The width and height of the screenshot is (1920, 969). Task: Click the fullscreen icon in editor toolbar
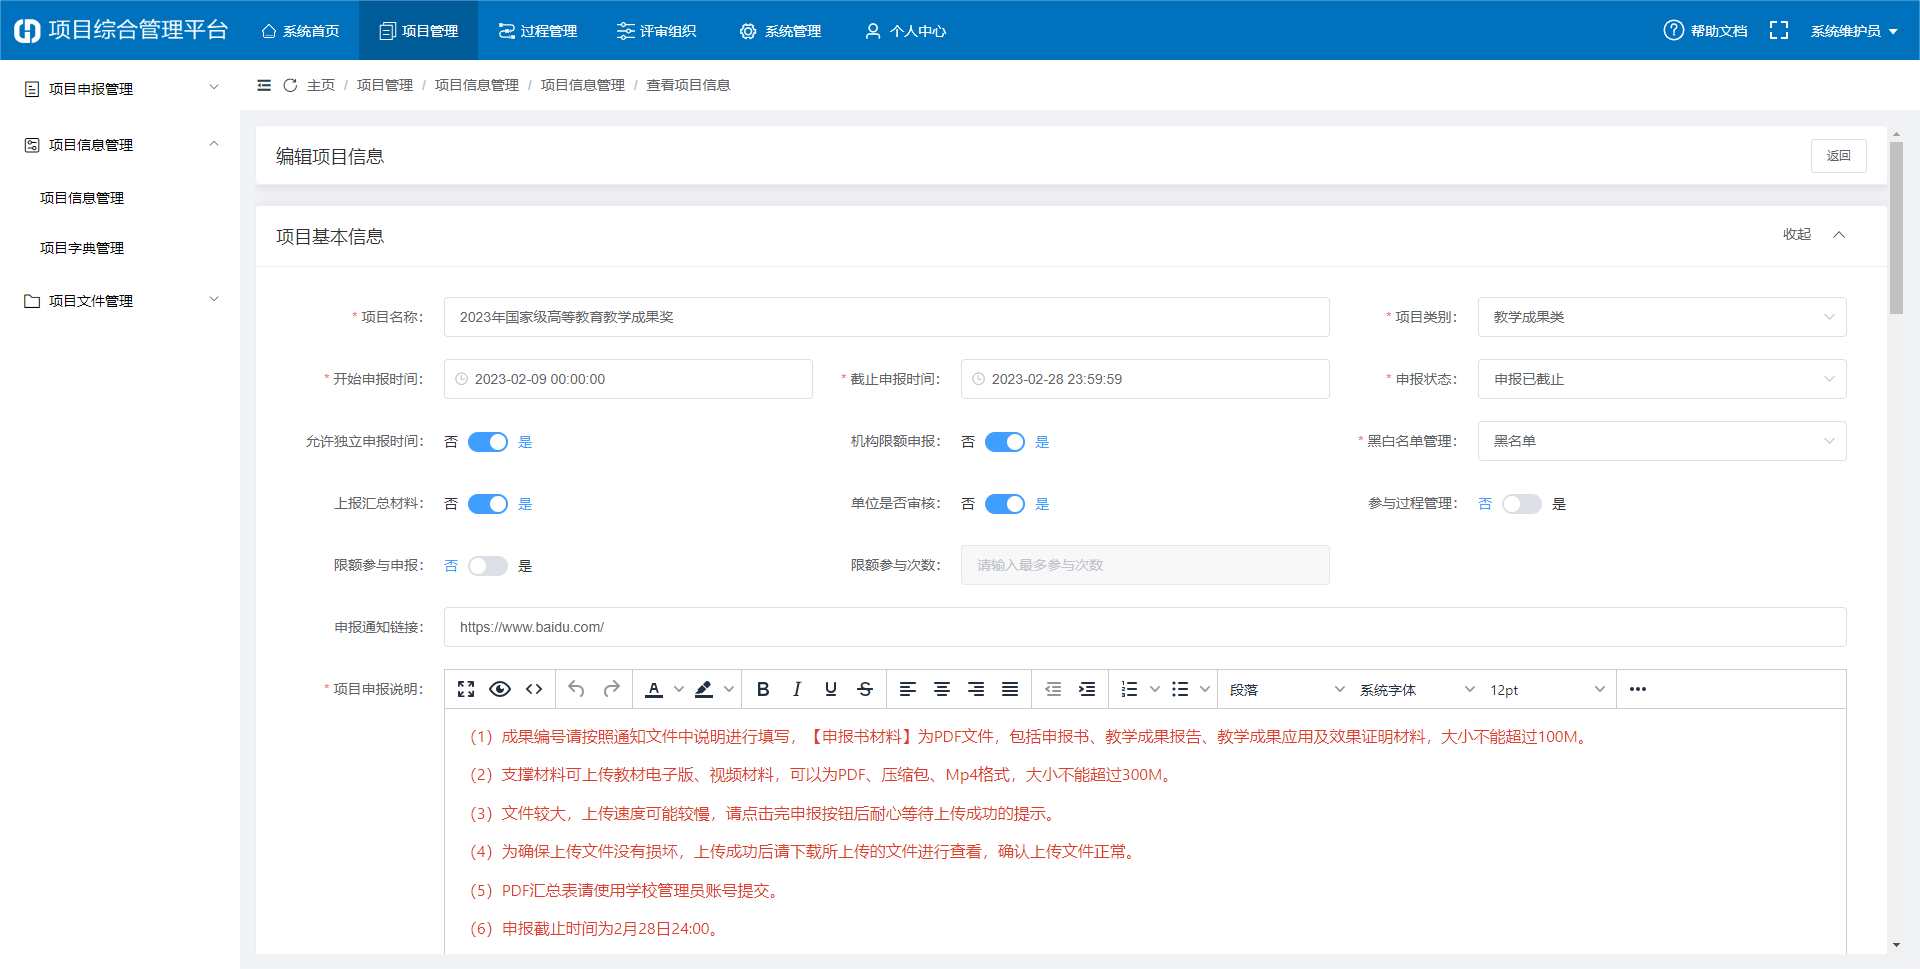click(x=466, y=689)
